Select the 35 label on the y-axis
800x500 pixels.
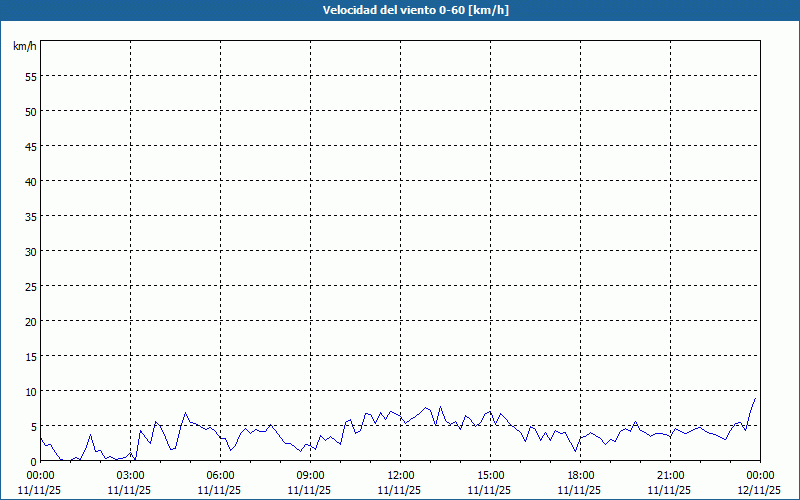point(30,216)
